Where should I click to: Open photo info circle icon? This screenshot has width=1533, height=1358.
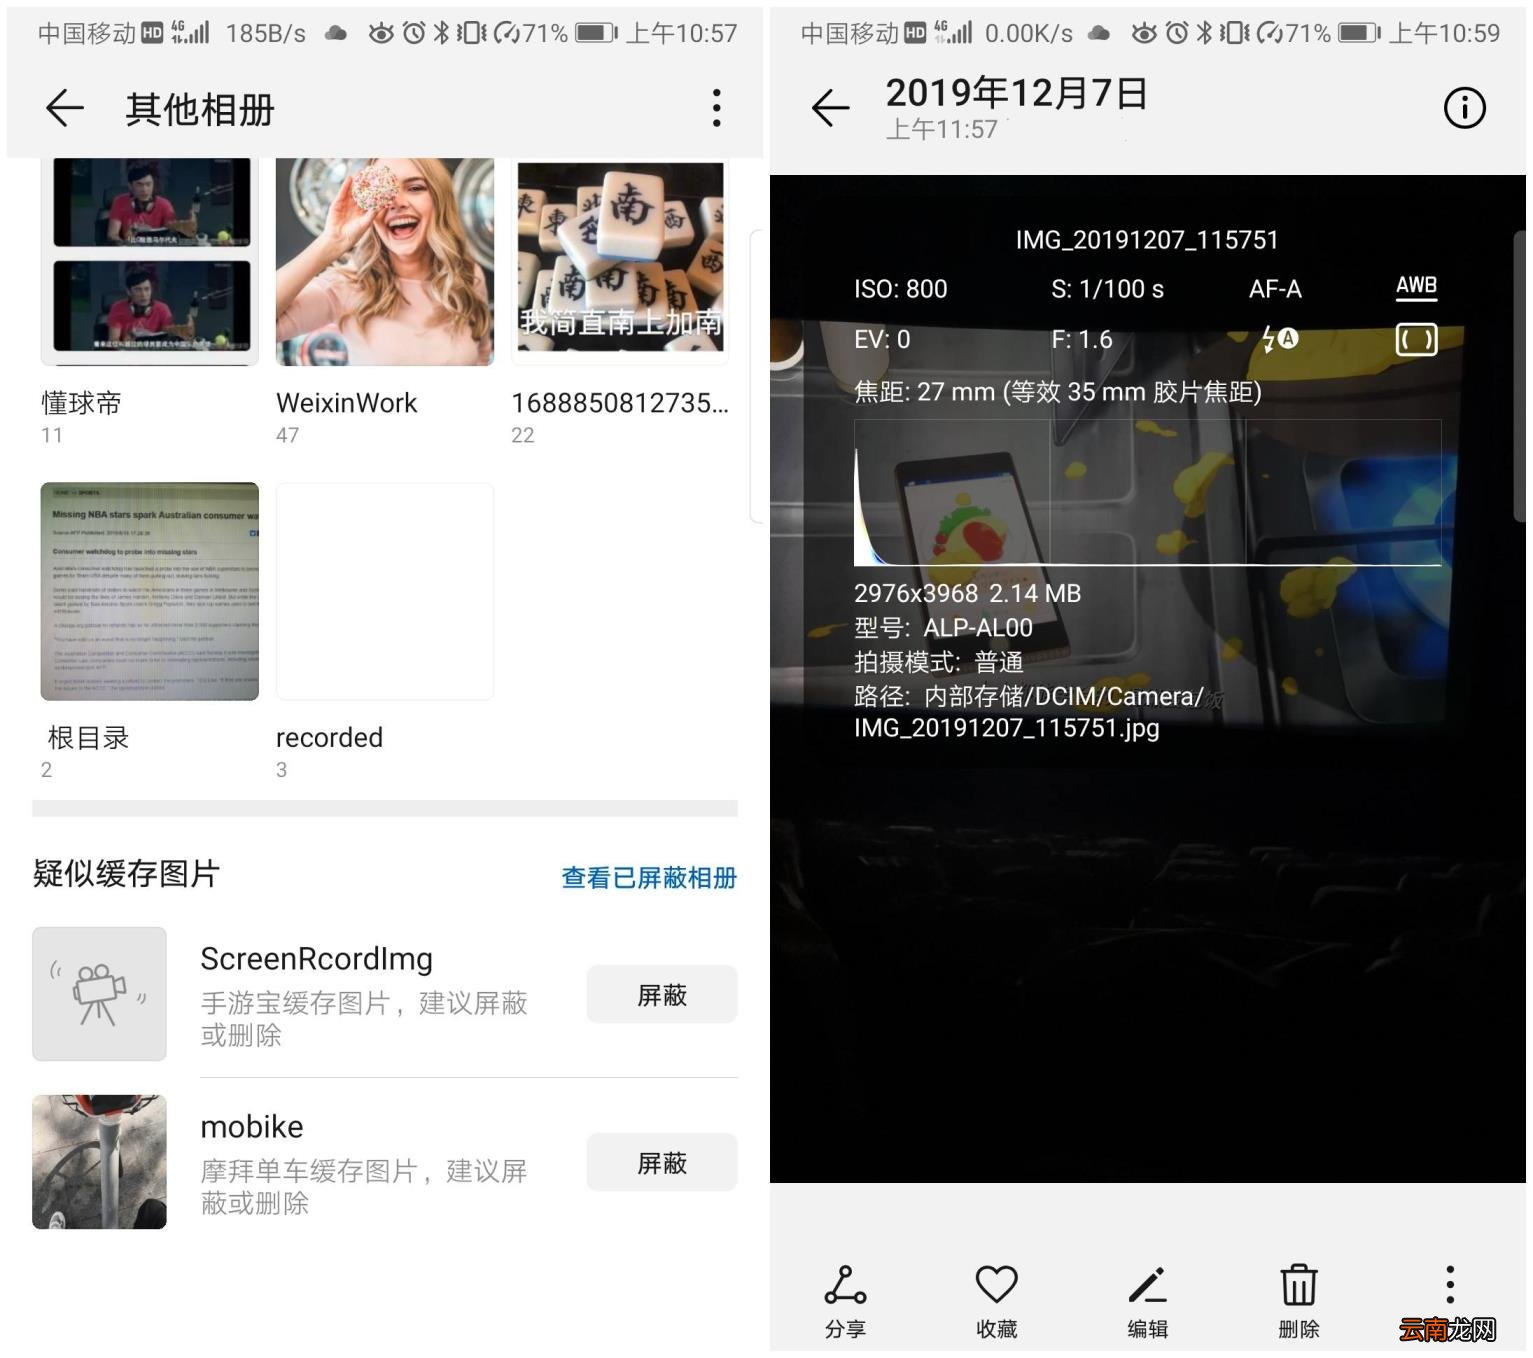(x=1465, y=108)
